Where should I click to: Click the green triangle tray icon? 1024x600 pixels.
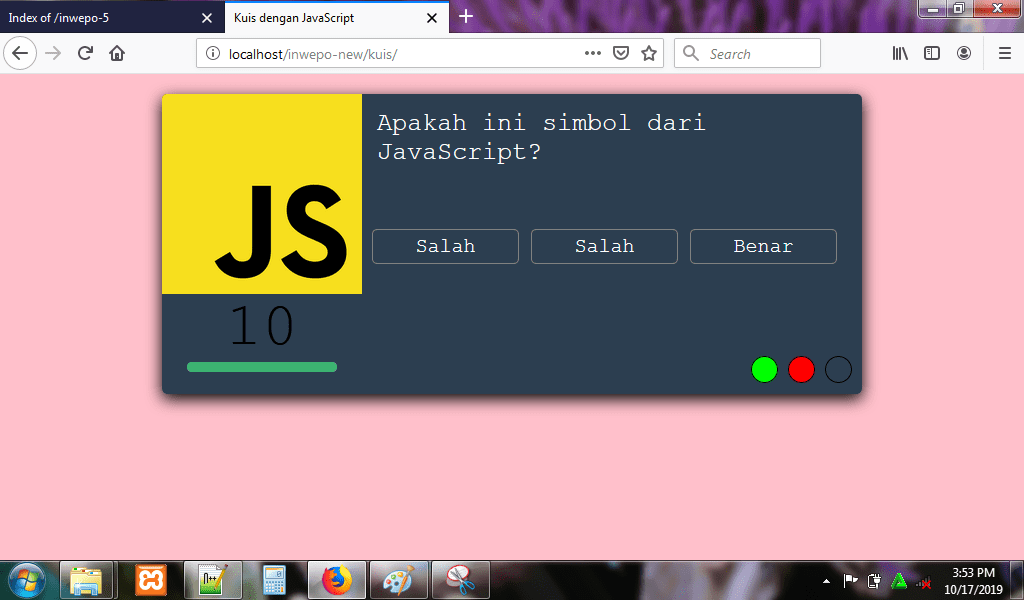pos(899,580)
